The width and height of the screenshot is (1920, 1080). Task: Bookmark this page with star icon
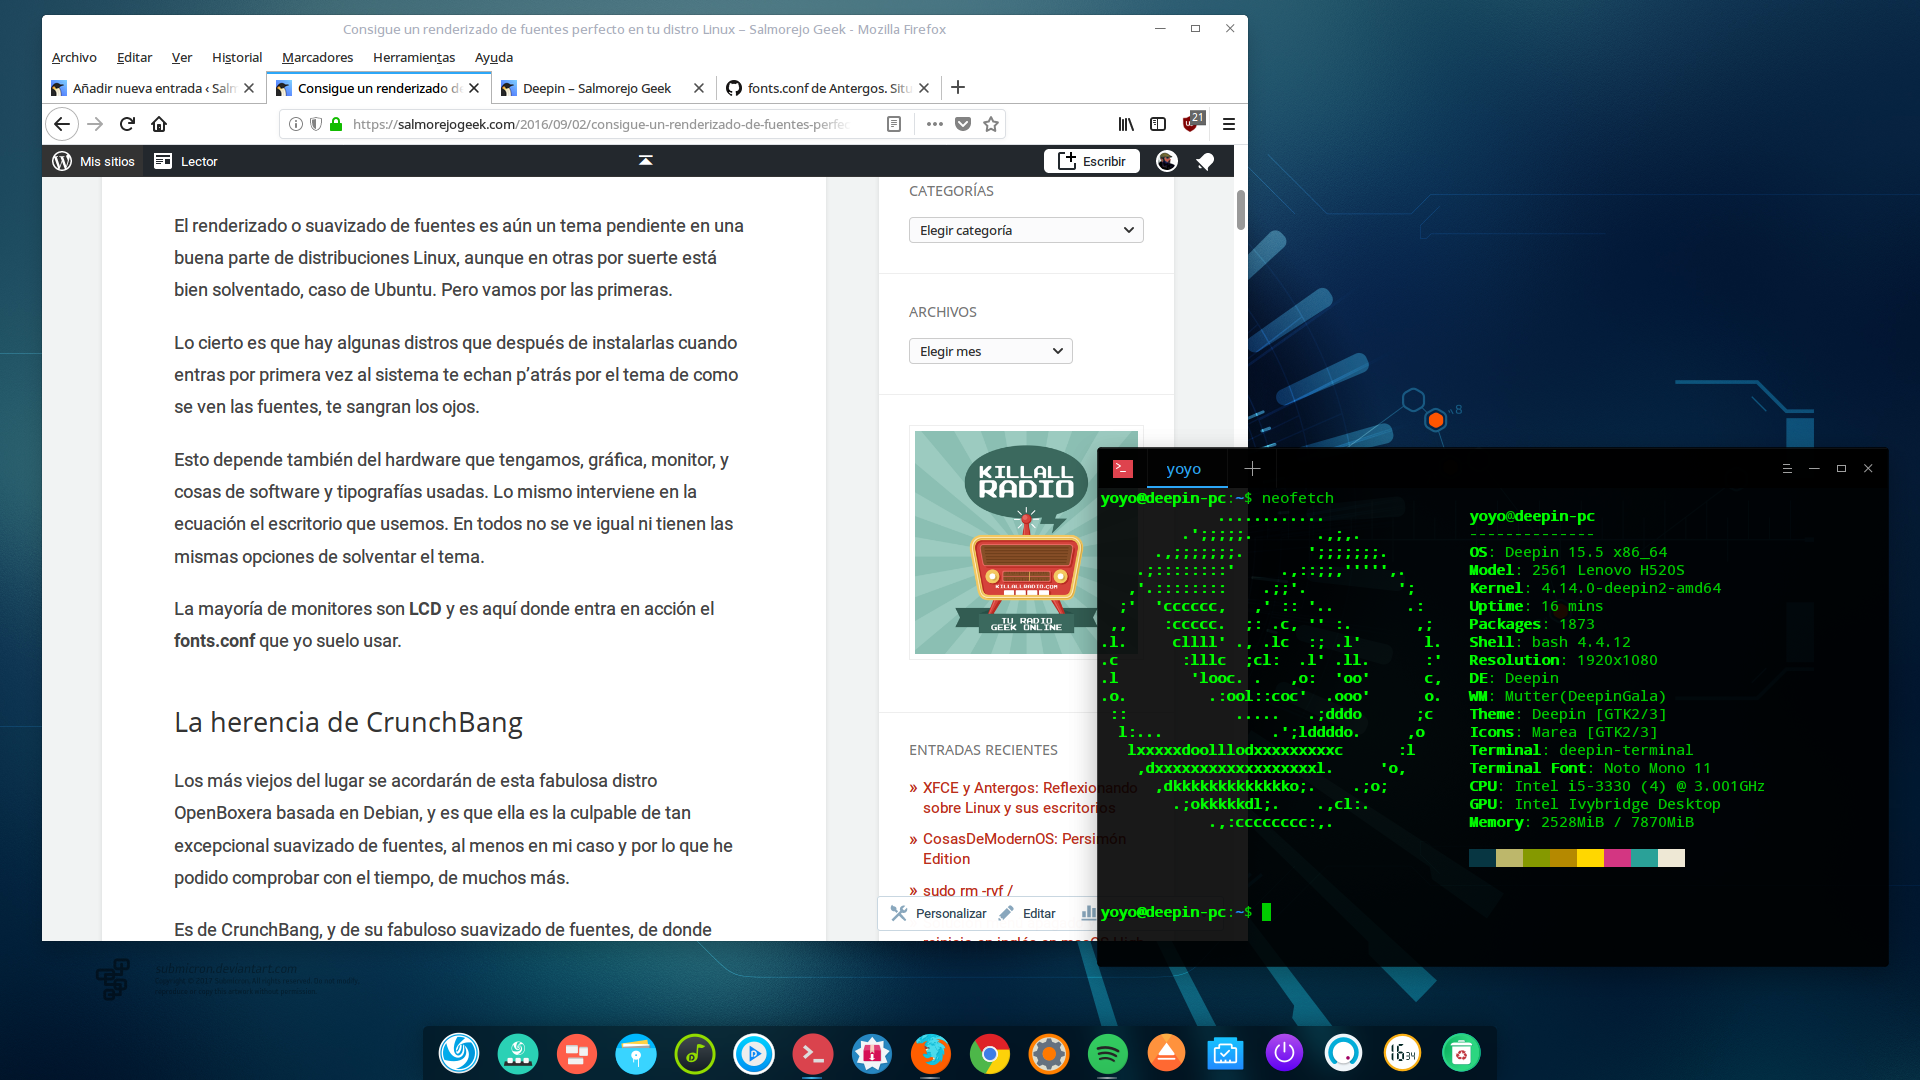pyautogui.click(x=991, y=124)
